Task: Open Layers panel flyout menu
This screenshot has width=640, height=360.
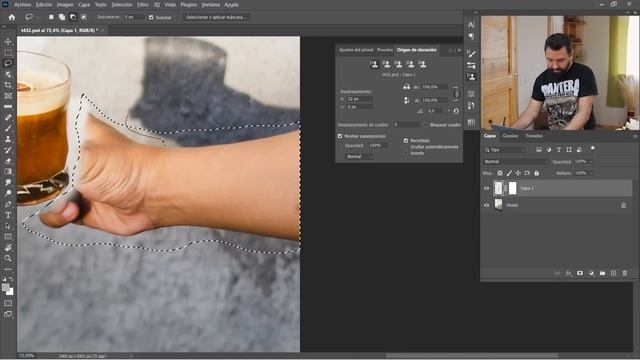Action: click(x=635, y=136)
